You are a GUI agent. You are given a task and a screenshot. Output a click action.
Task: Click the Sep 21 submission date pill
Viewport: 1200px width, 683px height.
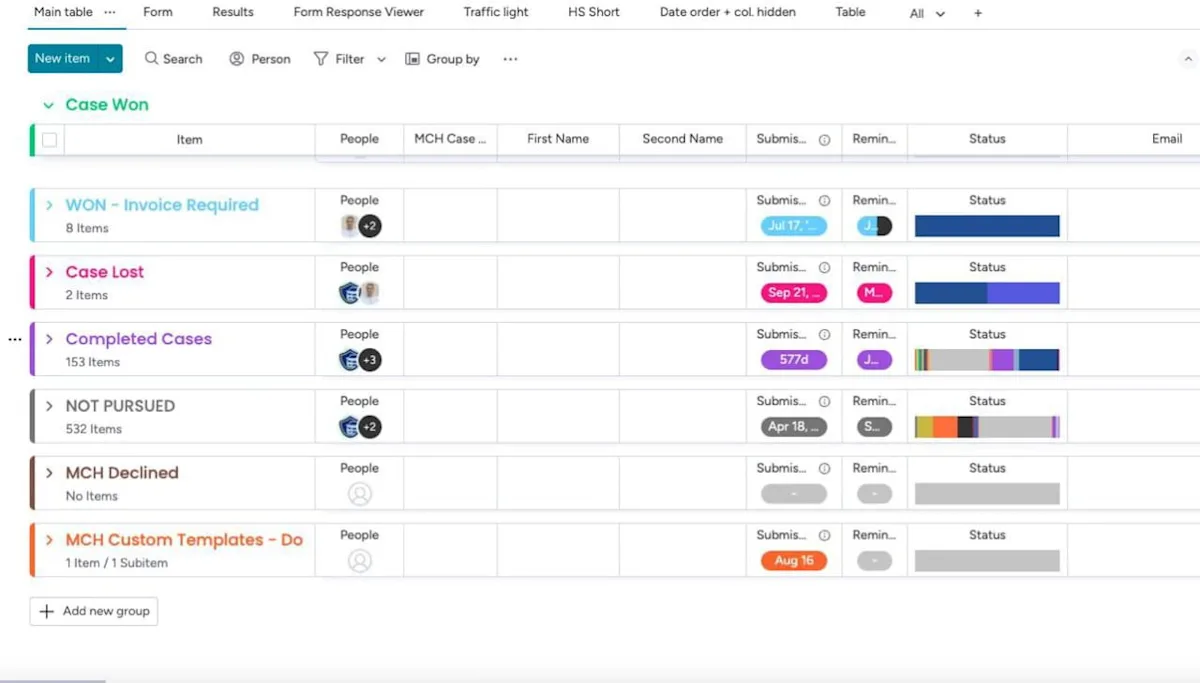[794, 293]
